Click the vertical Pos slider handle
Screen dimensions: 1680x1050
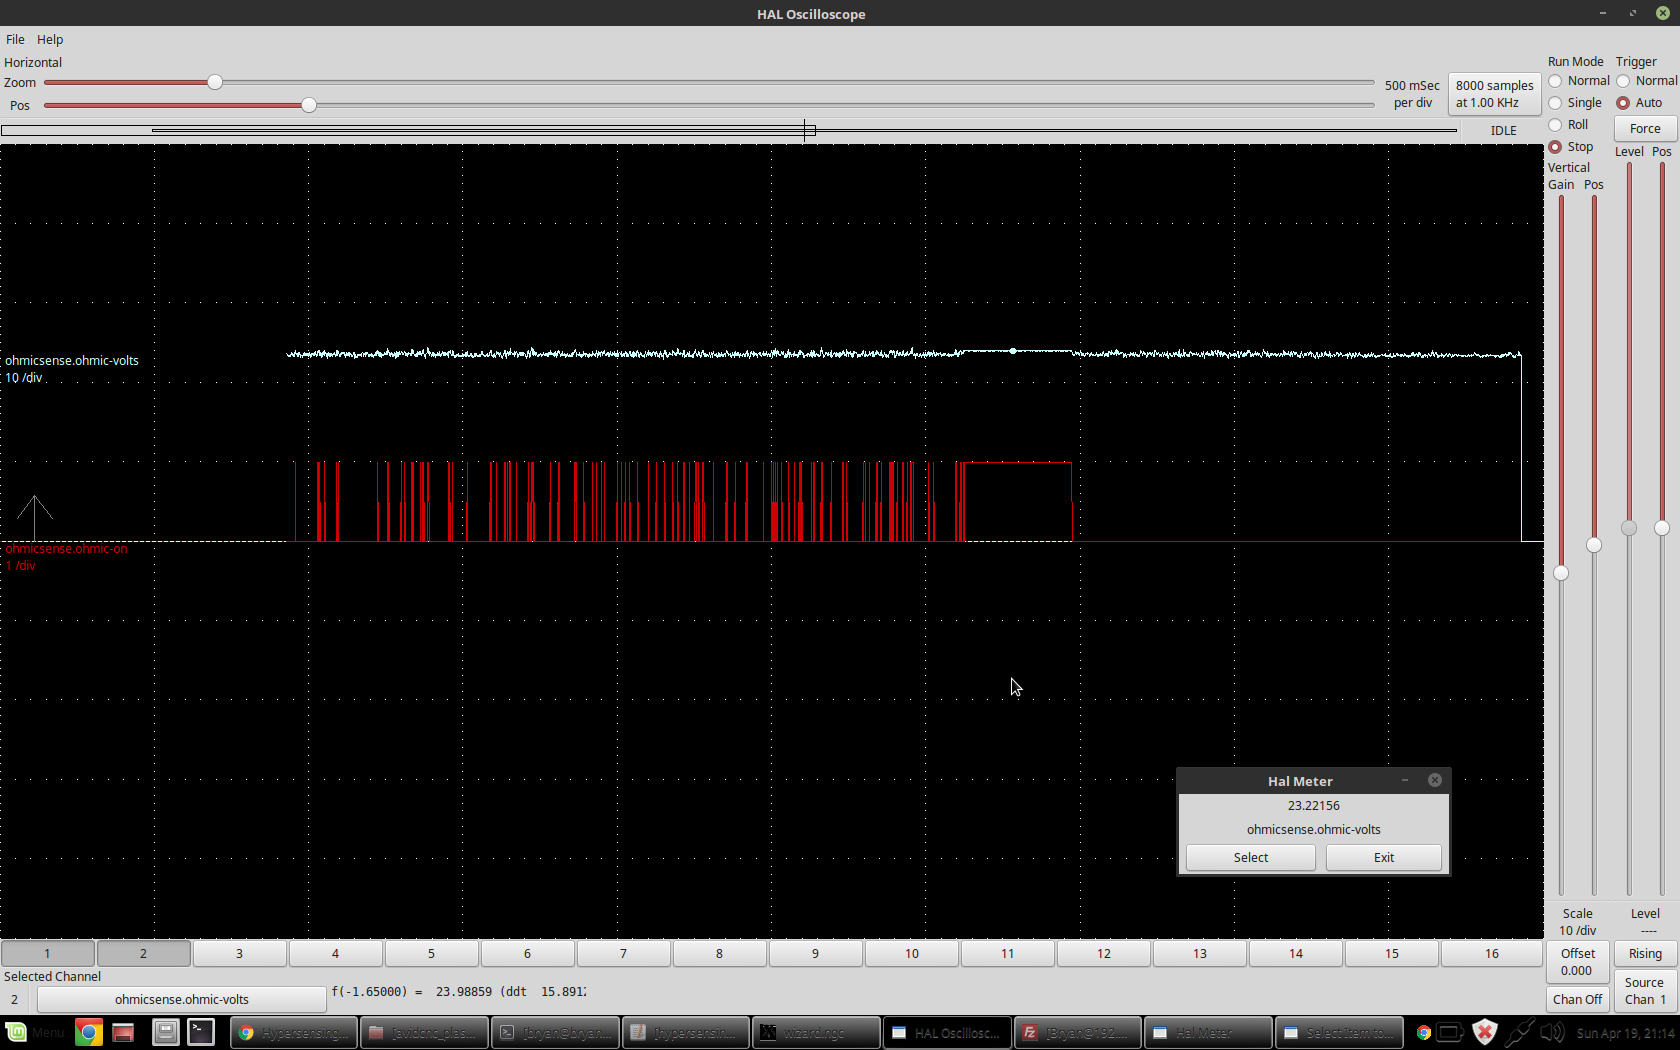(1594, 545)
